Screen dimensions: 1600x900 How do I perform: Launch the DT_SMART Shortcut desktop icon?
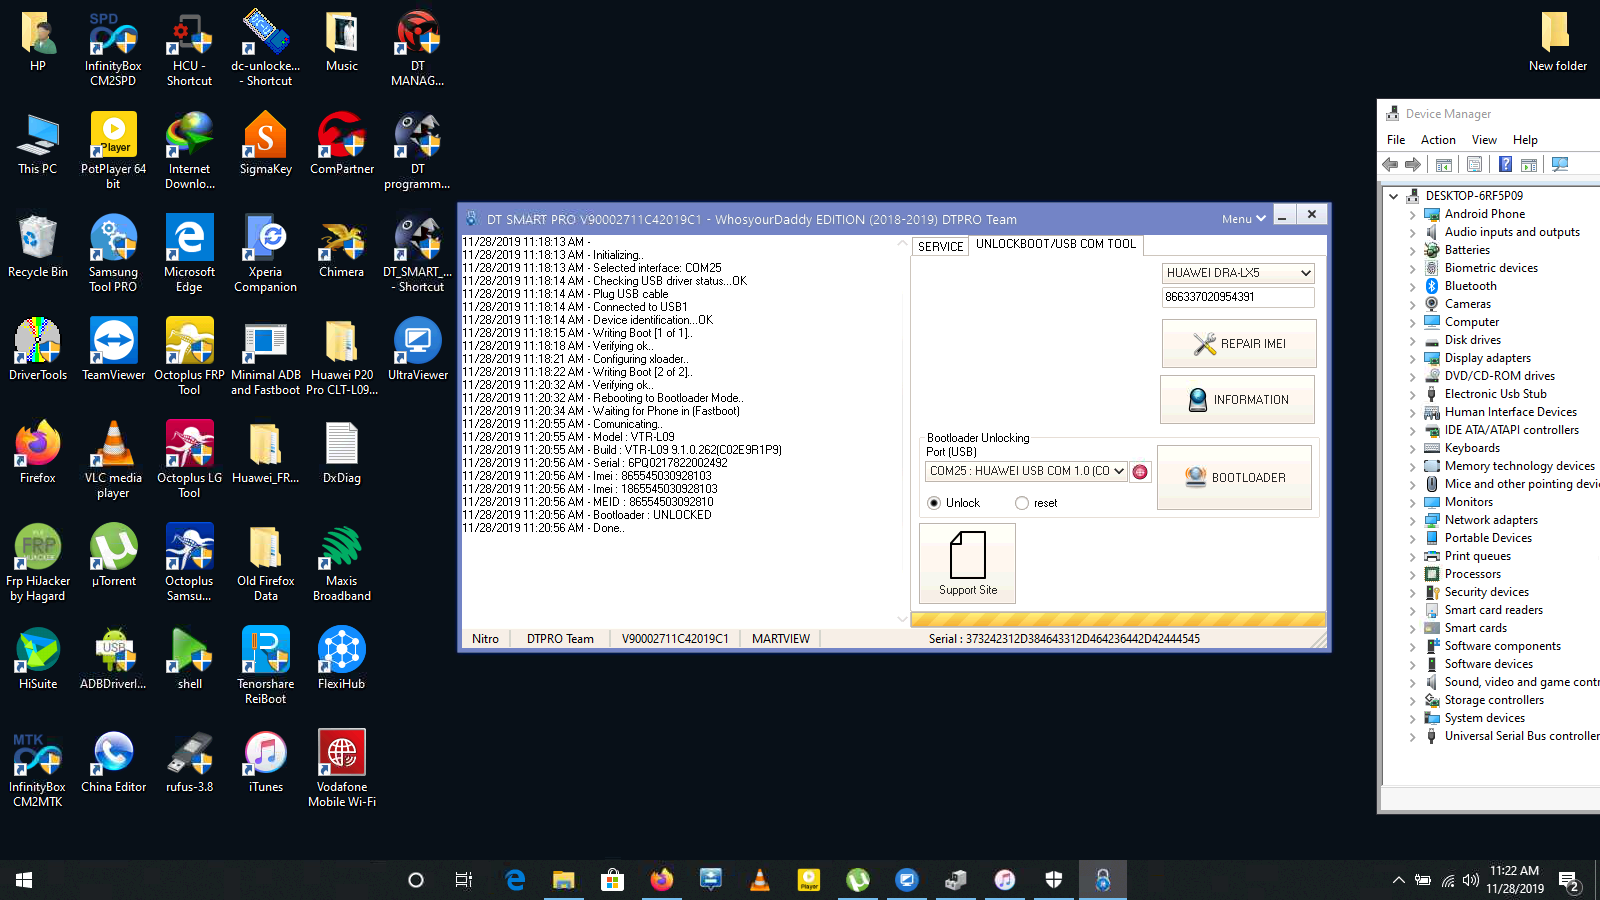(x=418, y=254)
